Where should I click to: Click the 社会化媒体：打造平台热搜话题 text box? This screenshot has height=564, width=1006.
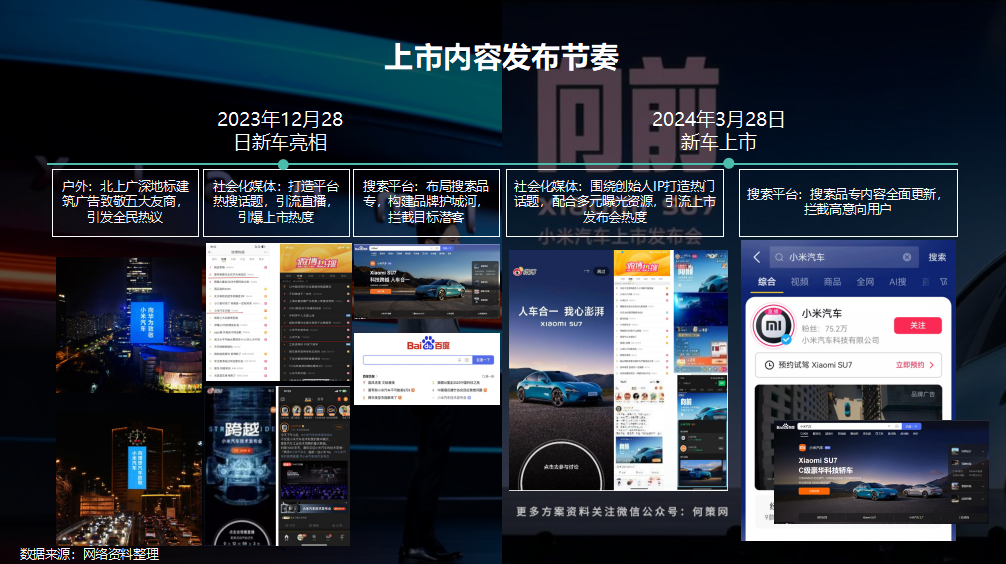276,203
